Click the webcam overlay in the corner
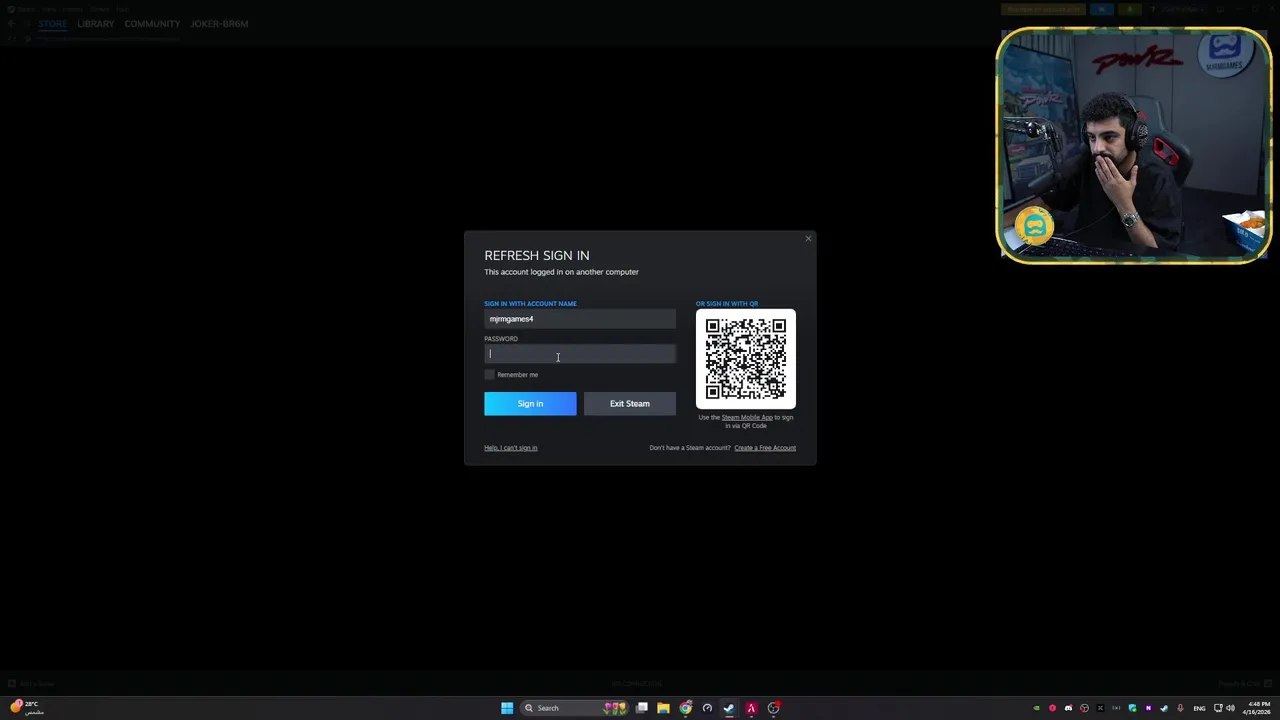Image resolution: width=1280 pixels, height=720 pixels. point(1134,145)
